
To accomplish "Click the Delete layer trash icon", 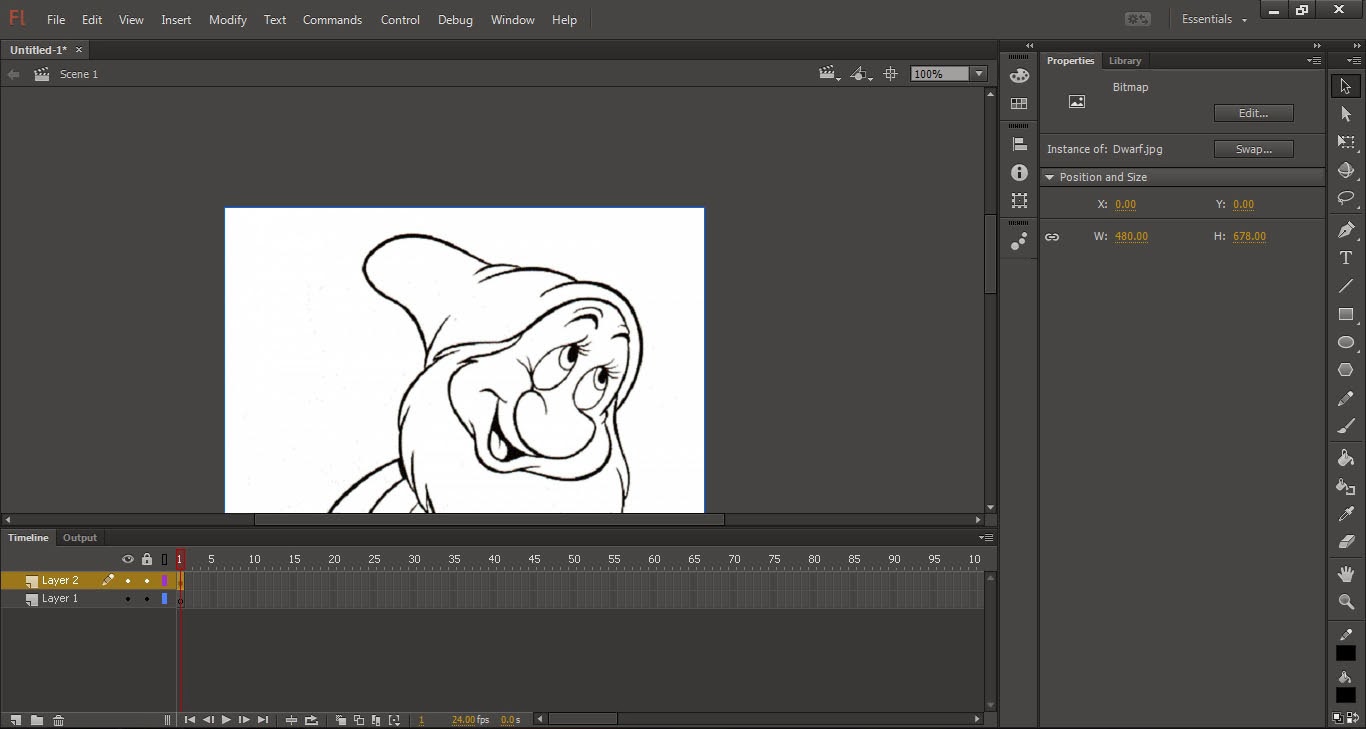I will tap(59, 720).
